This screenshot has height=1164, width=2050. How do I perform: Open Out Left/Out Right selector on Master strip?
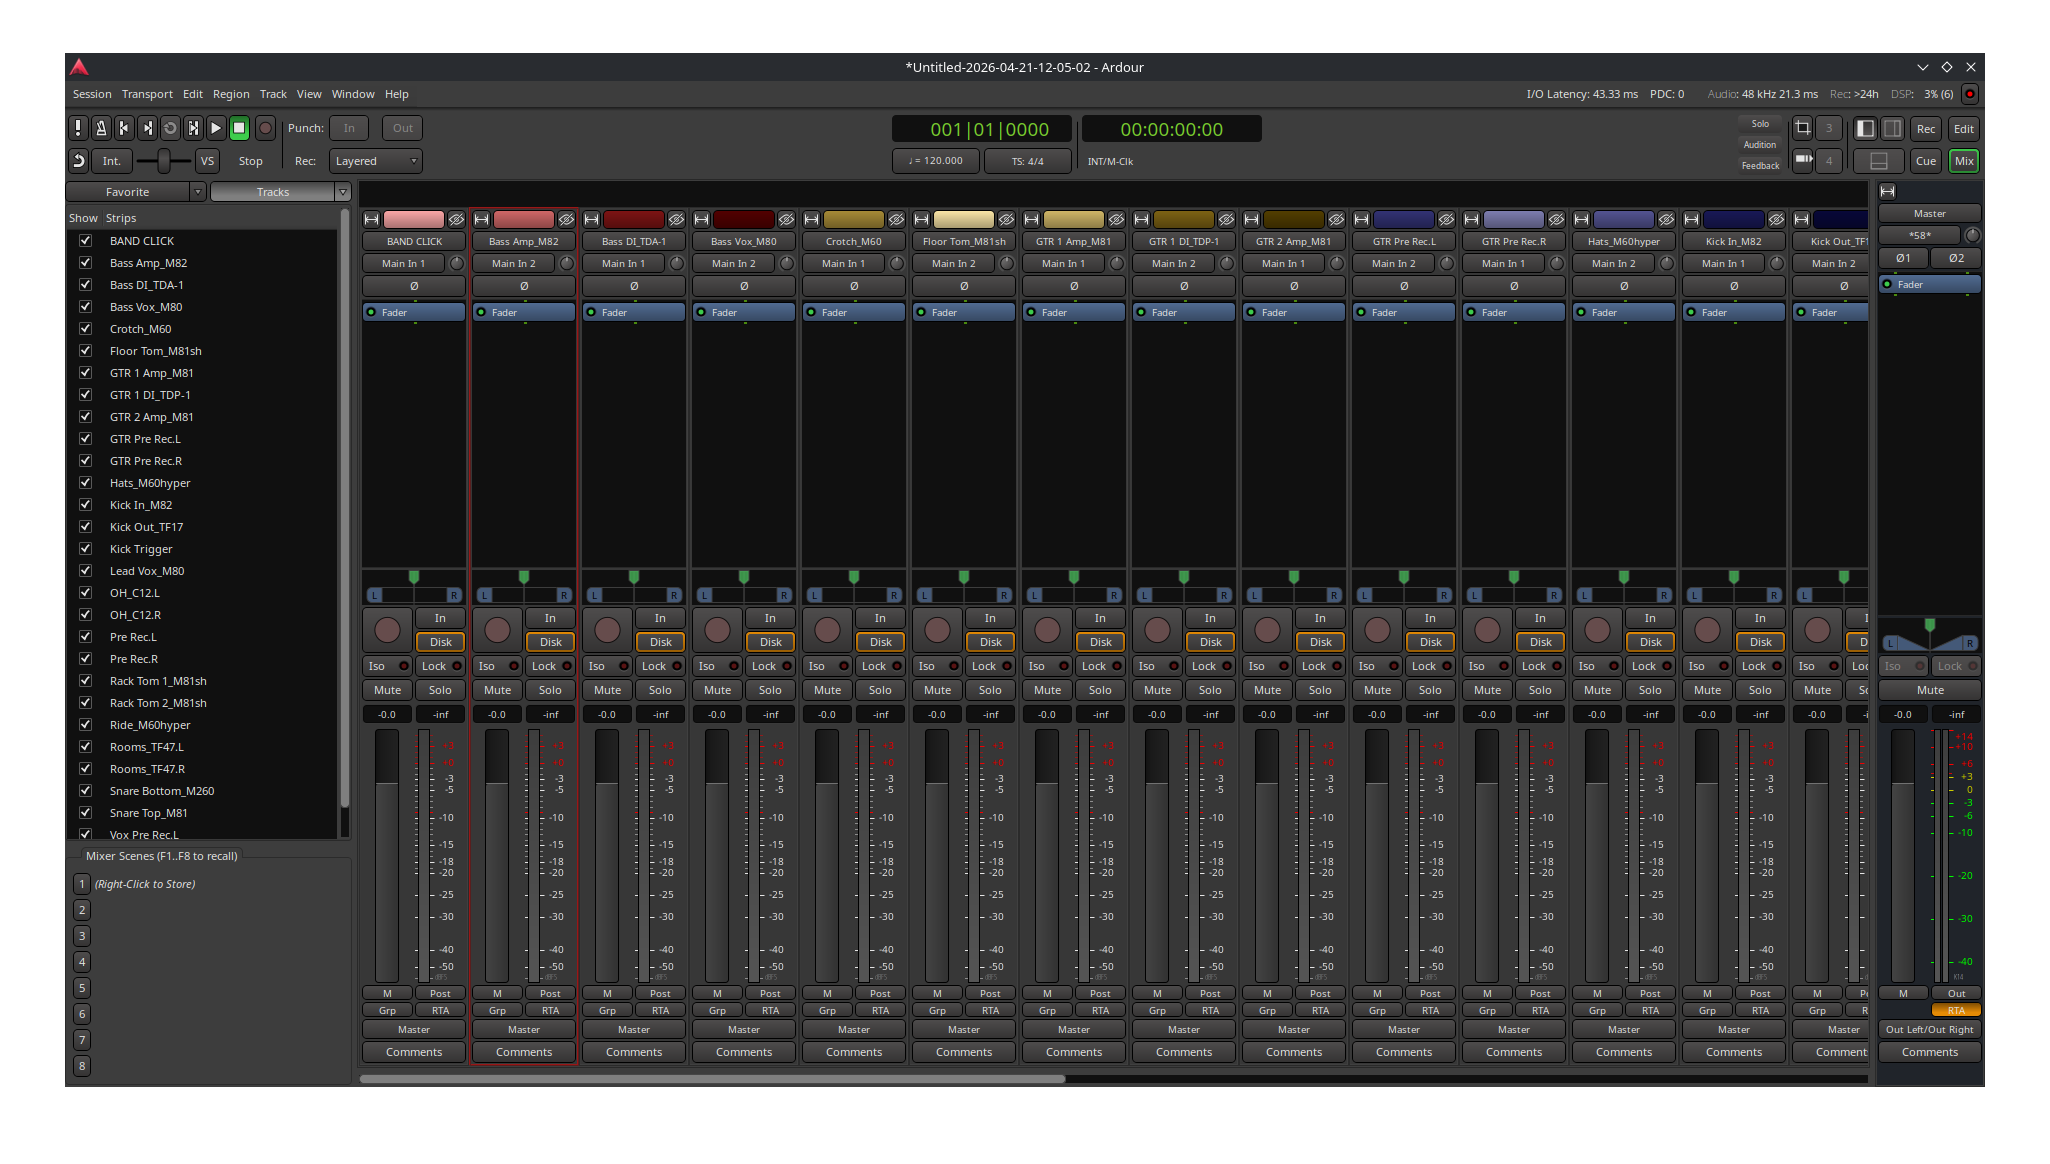(1930, 1029)
